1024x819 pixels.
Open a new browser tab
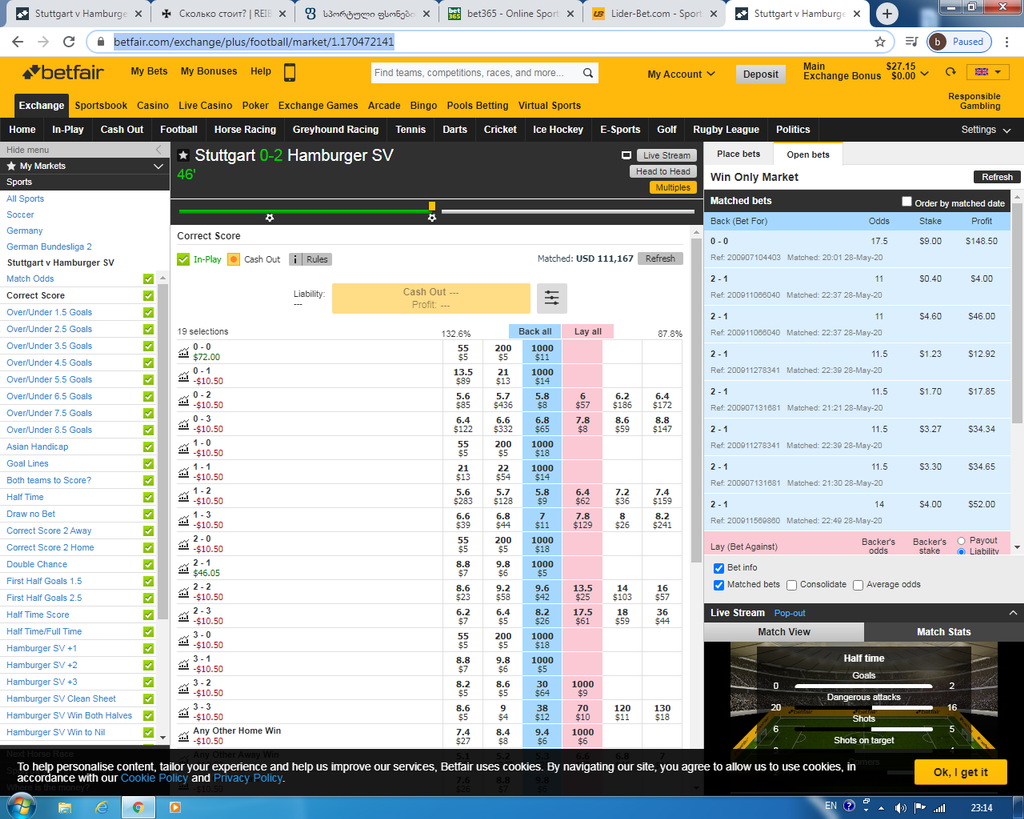click(887, 13)
